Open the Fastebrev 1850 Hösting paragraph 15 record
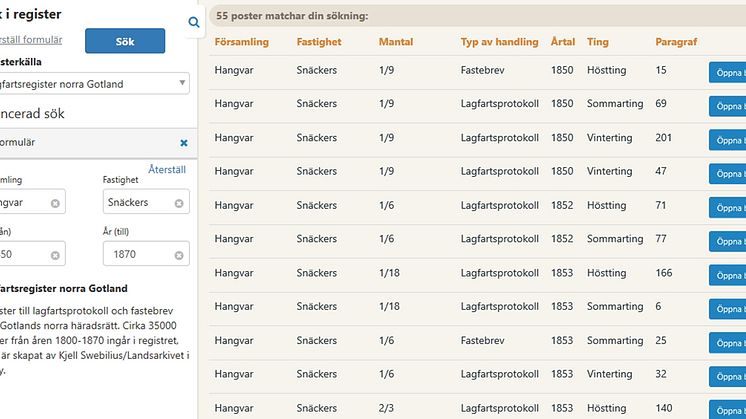Viewport: 746px width, 419px height. [727, 72]
